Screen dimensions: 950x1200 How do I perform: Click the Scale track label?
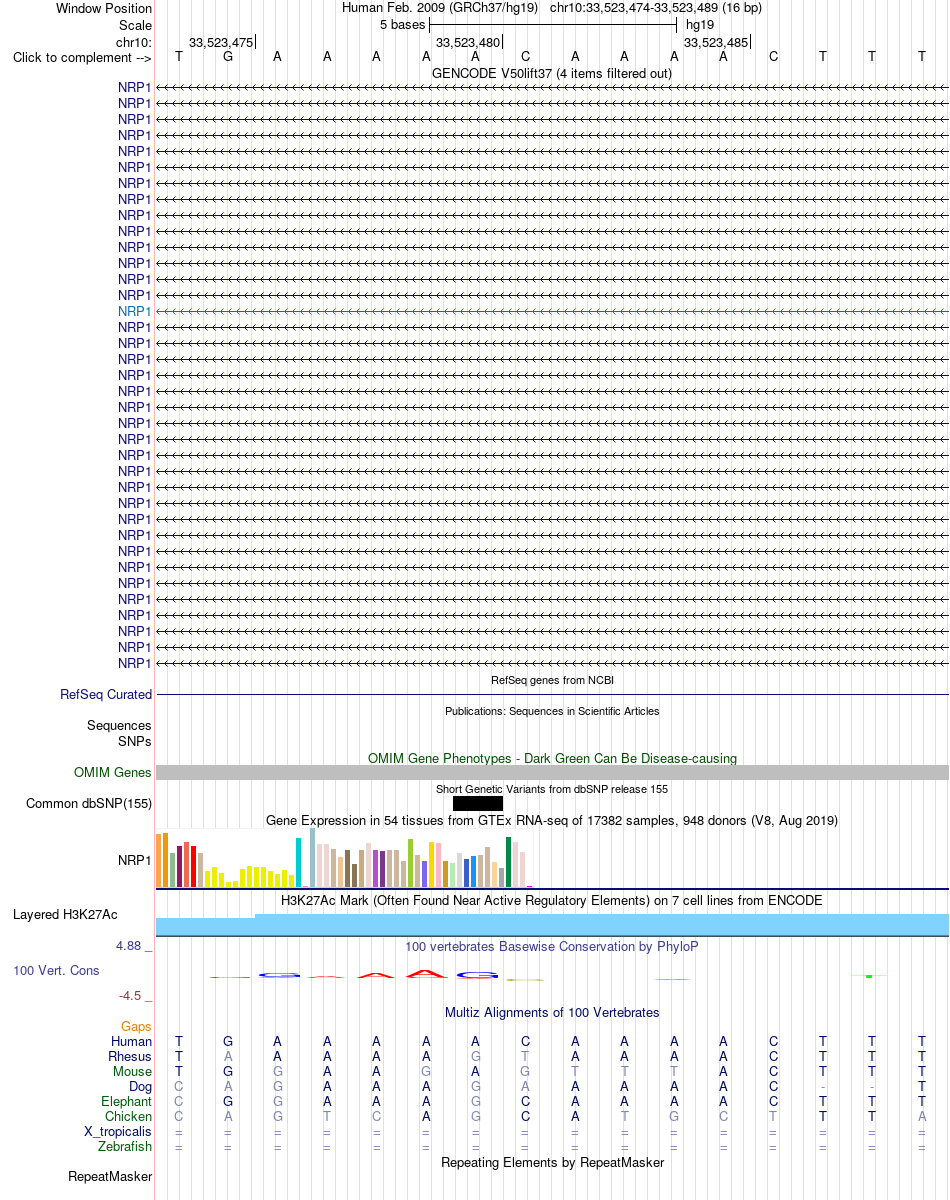point(135,24)
